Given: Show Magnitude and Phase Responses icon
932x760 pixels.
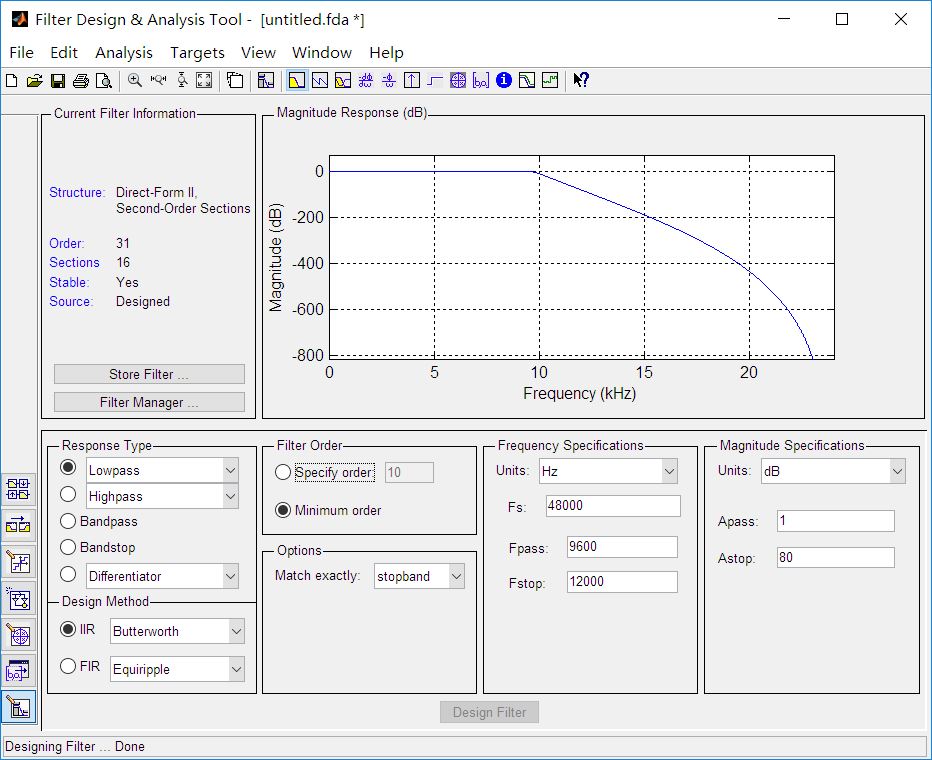Looking at the screenshot, I should pyautogui.click(x=343, y=80).
